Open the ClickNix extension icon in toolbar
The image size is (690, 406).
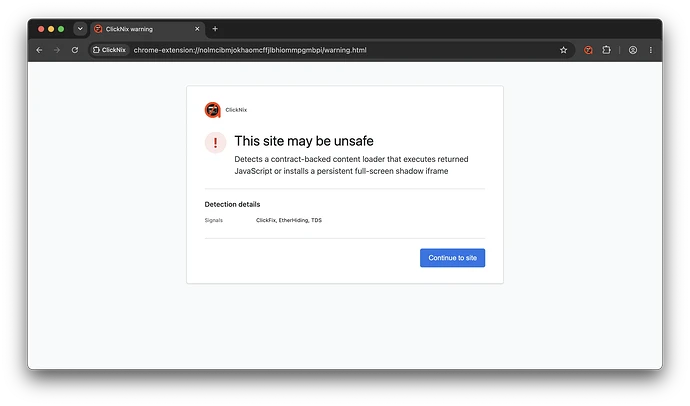point(588,50)
